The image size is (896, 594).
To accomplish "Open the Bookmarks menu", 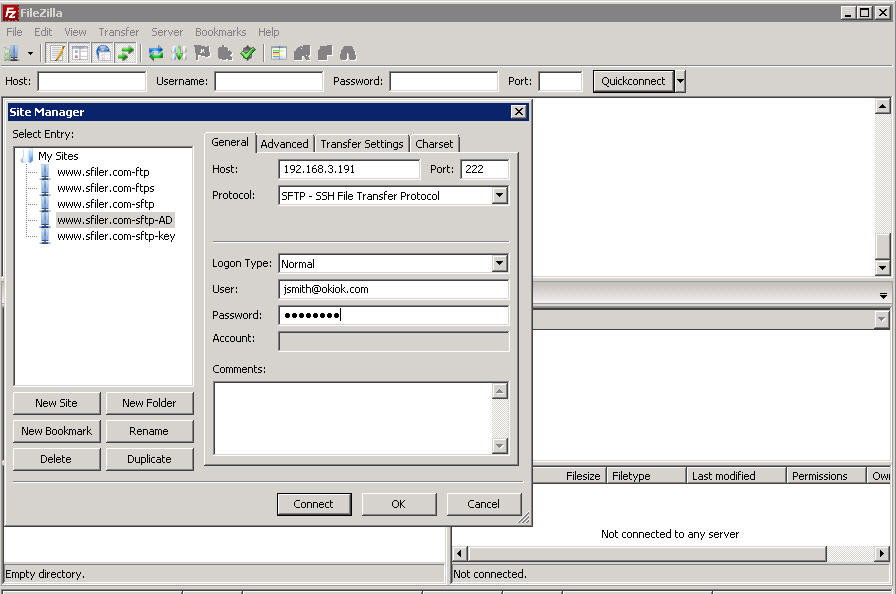I will tap(221, 32).
